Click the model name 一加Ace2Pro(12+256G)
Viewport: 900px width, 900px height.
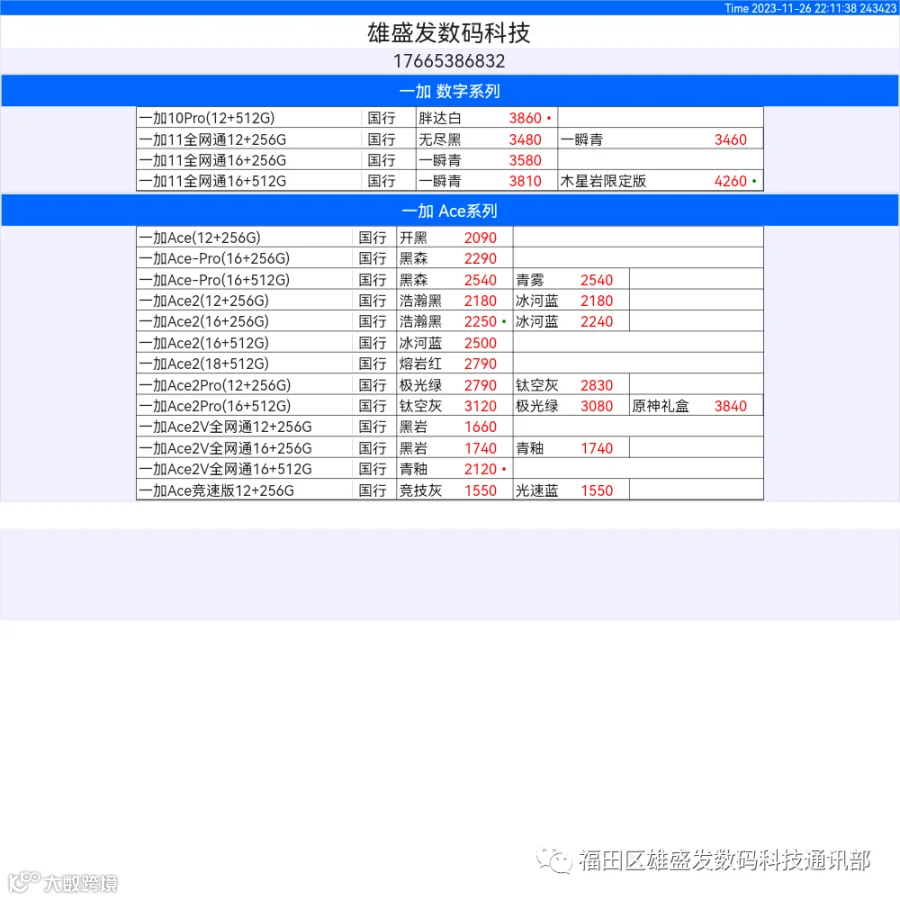[x=215, y=385]
